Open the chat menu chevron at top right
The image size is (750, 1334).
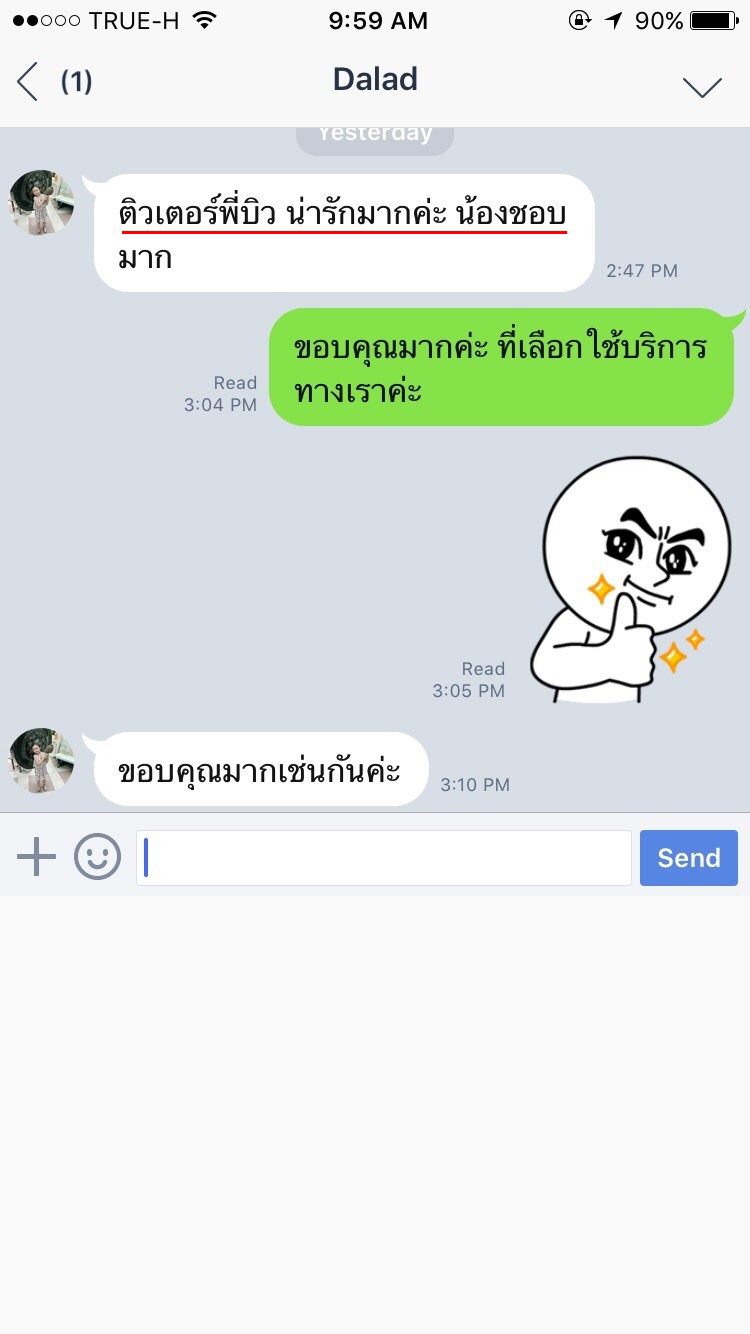tap(702, 88)
